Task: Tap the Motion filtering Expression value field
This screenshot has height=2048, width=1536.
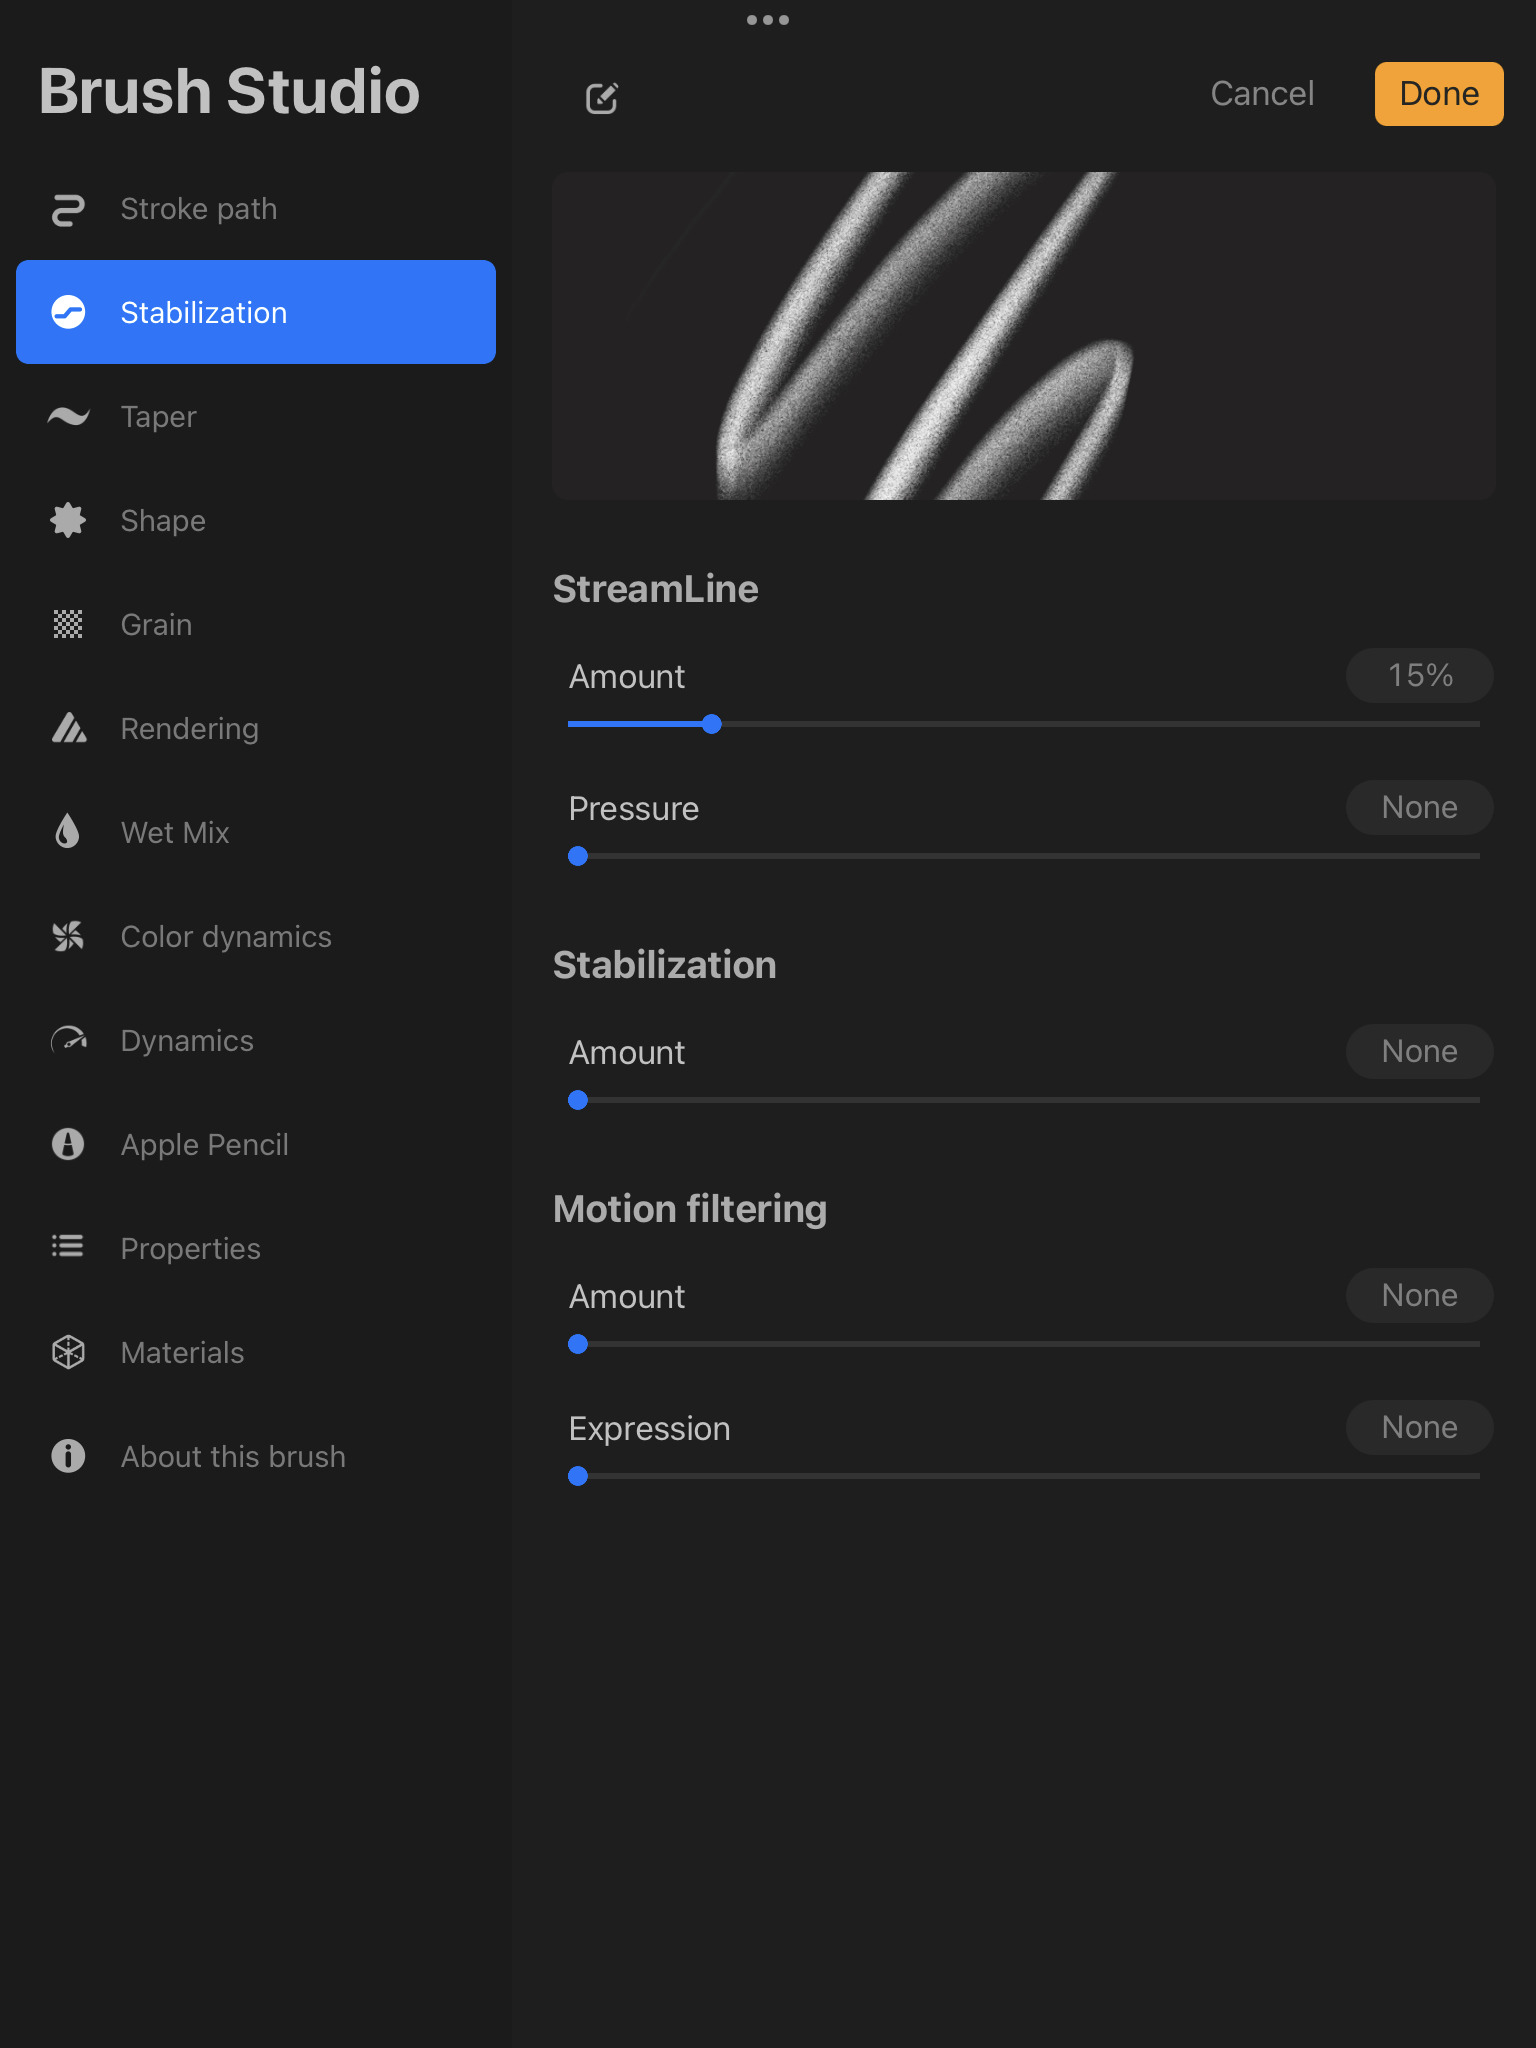Action: (1419, 1428)
